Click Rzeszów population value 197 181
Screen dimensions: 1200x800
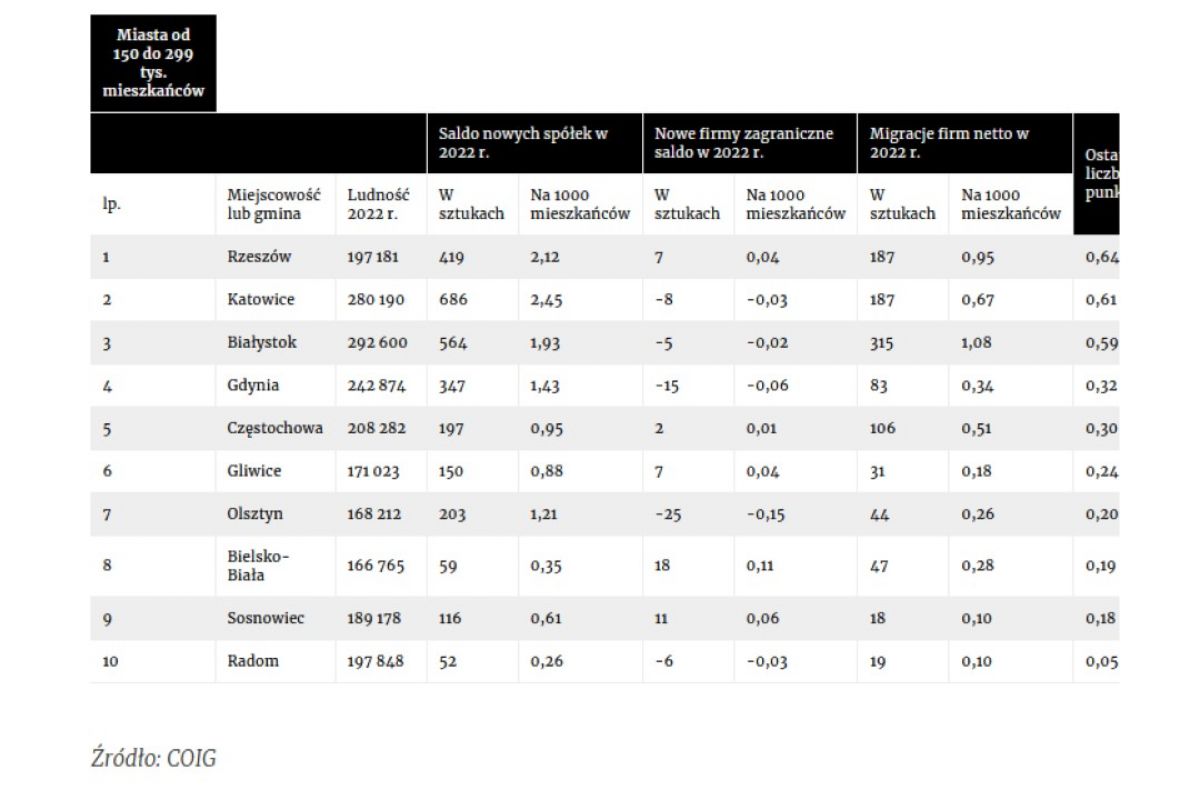pos(373,257)
